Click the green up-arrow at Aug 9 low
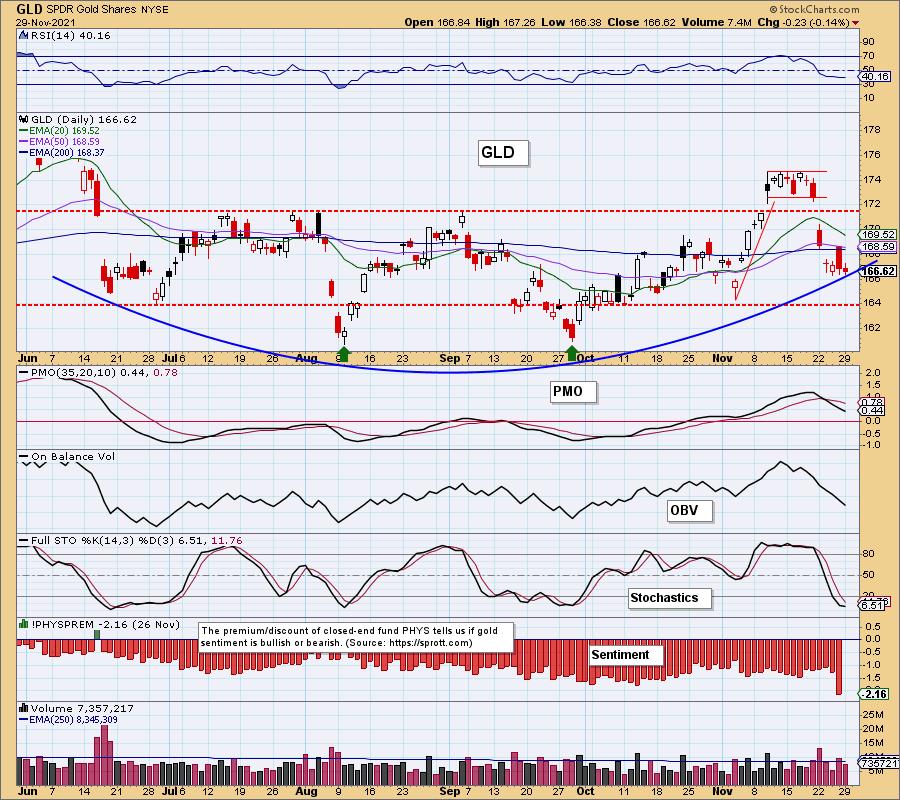Image resolution: width=900 pixels, height=800 pixels. 343,354
